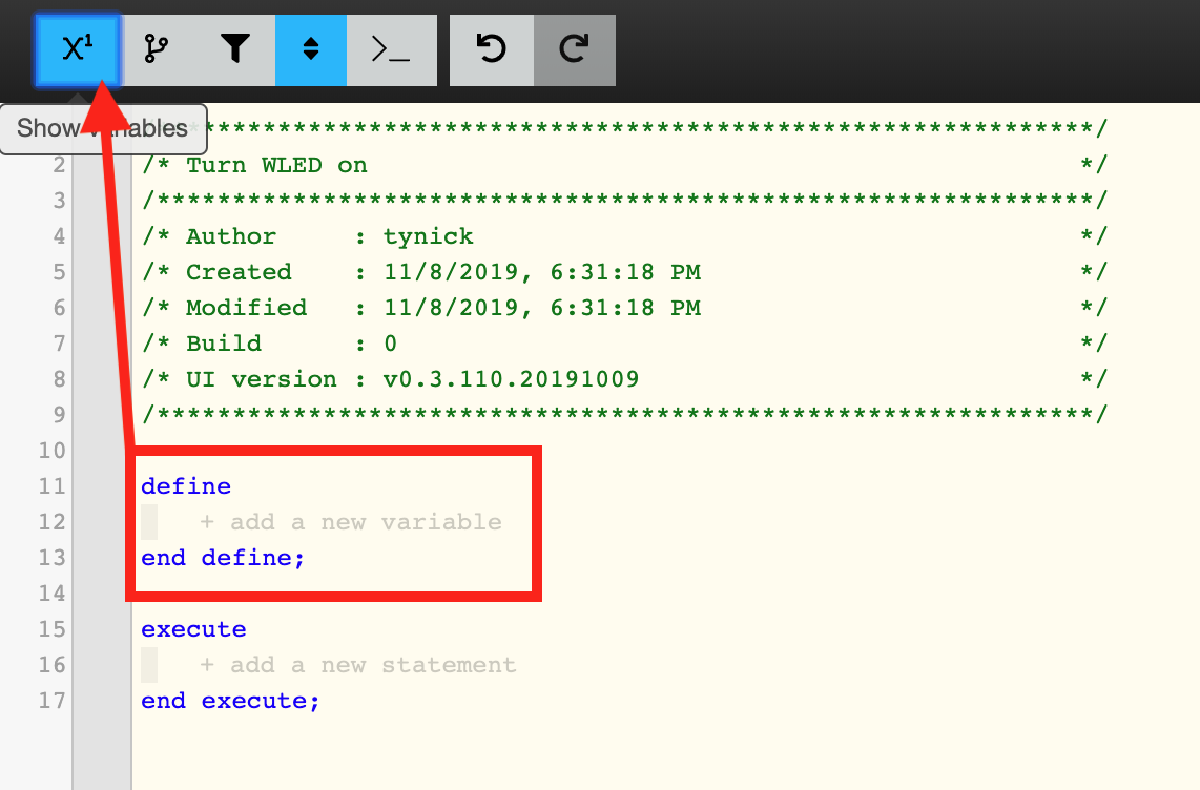Select the 'end execute;' line
Image resolution: width=1200 pixels, height=790 pixels.
point(230,701)
